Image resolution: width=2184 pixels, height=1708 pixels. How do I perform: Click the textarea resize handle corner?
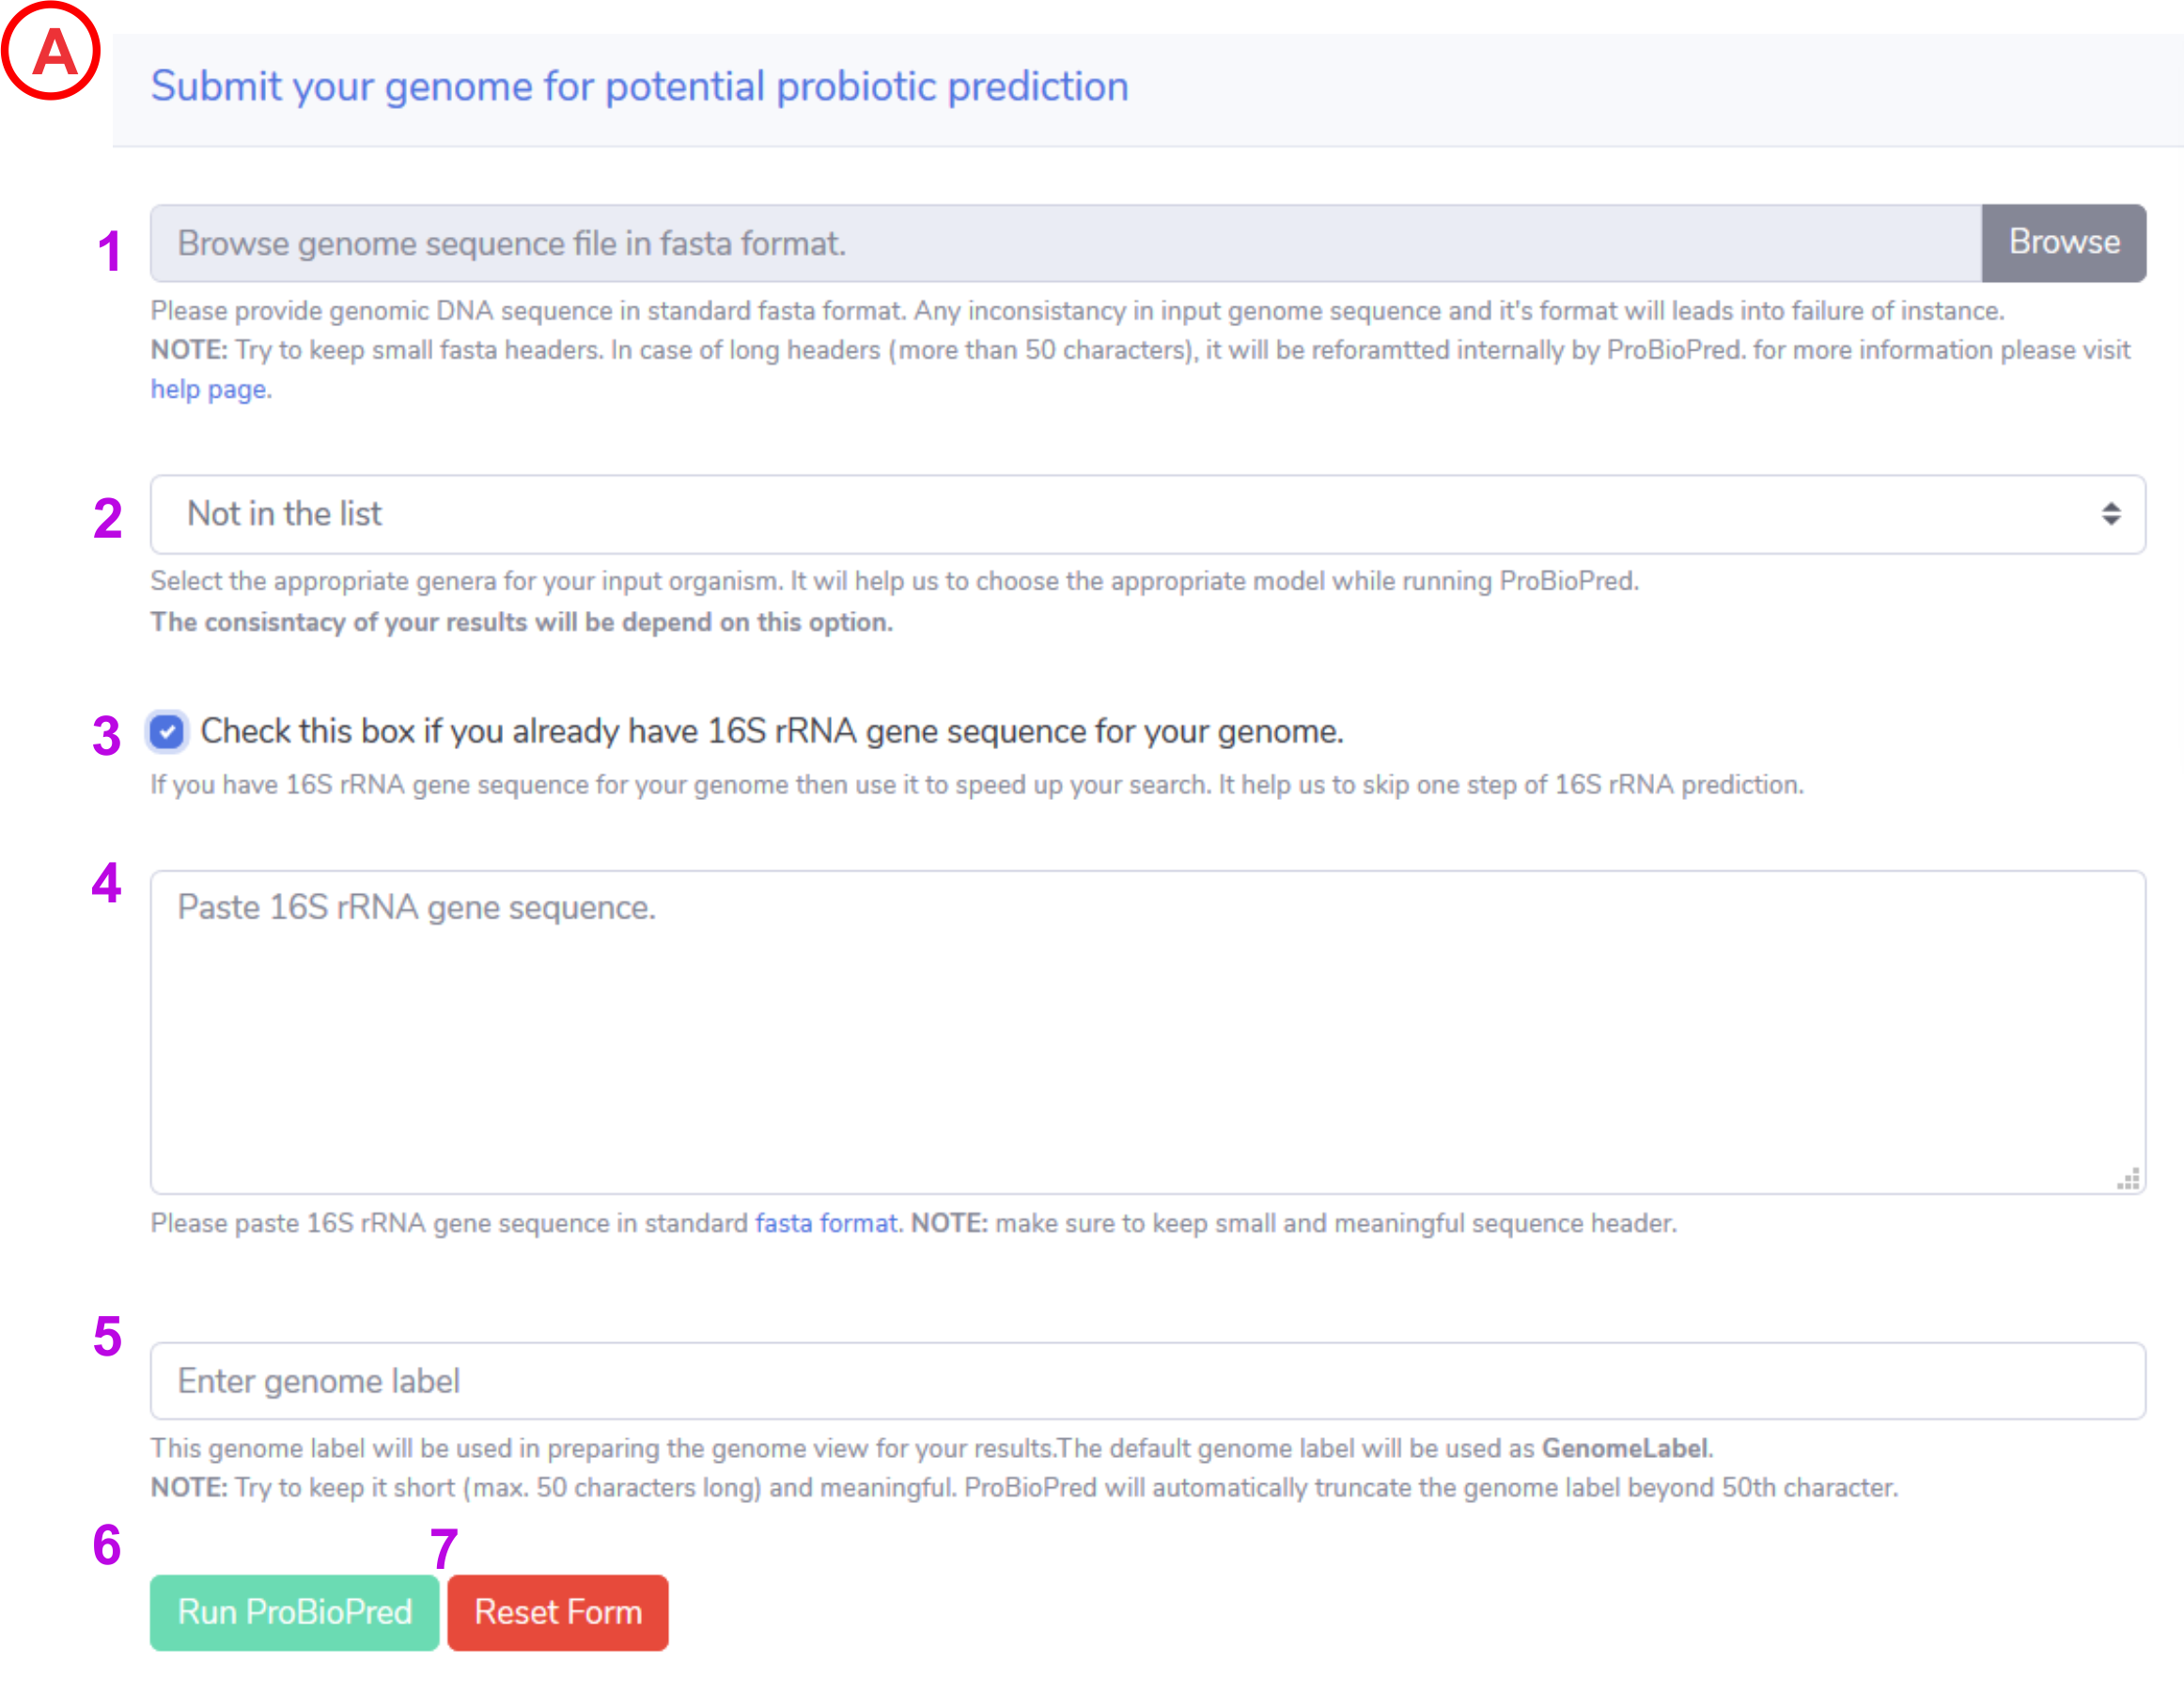pos(2128,1178)
